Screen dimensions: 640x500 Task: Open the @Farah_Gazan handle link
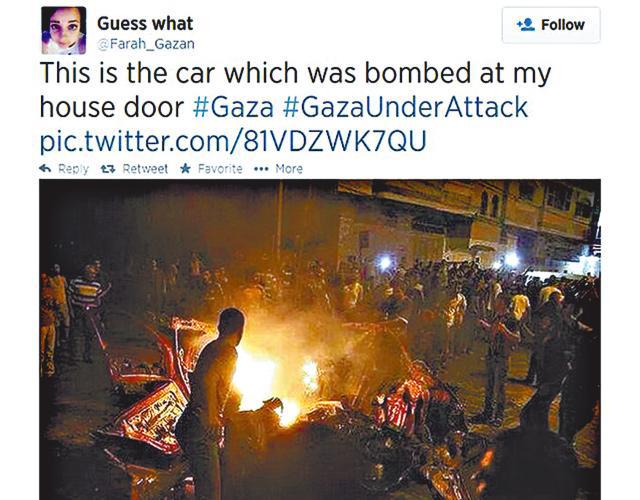(146, 44)
